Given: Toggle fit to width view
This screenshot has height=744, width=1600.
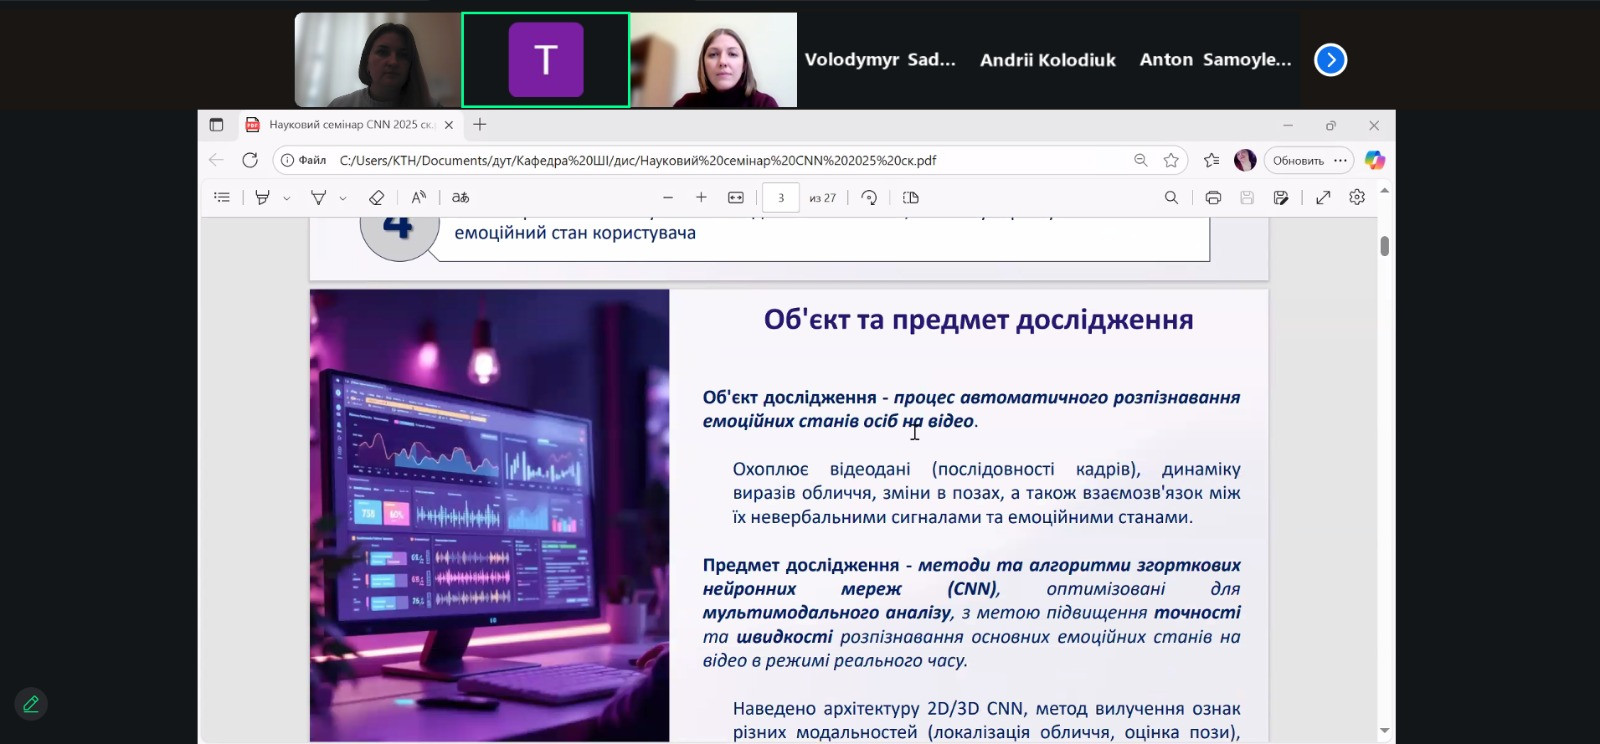Looking at the screenshot, I should point(736,198).
